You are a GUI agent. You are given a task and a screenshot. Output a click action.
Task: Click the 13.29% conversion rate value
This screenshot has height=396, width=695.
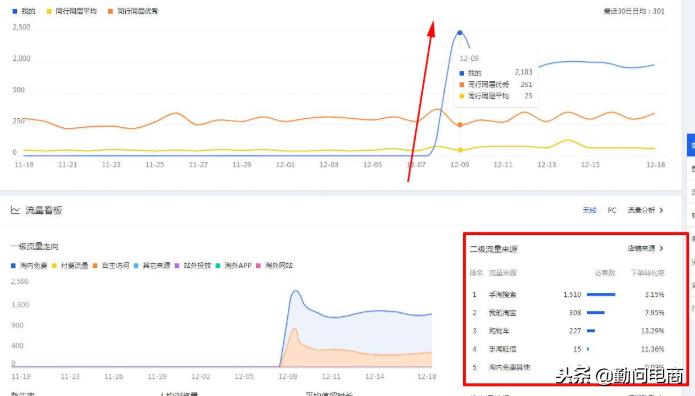point(652,331)
